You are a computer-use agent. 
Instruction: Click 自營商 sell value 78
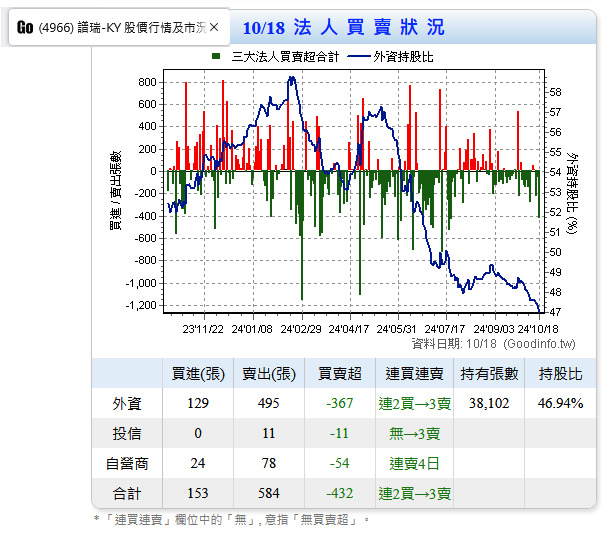pos(269,463)
